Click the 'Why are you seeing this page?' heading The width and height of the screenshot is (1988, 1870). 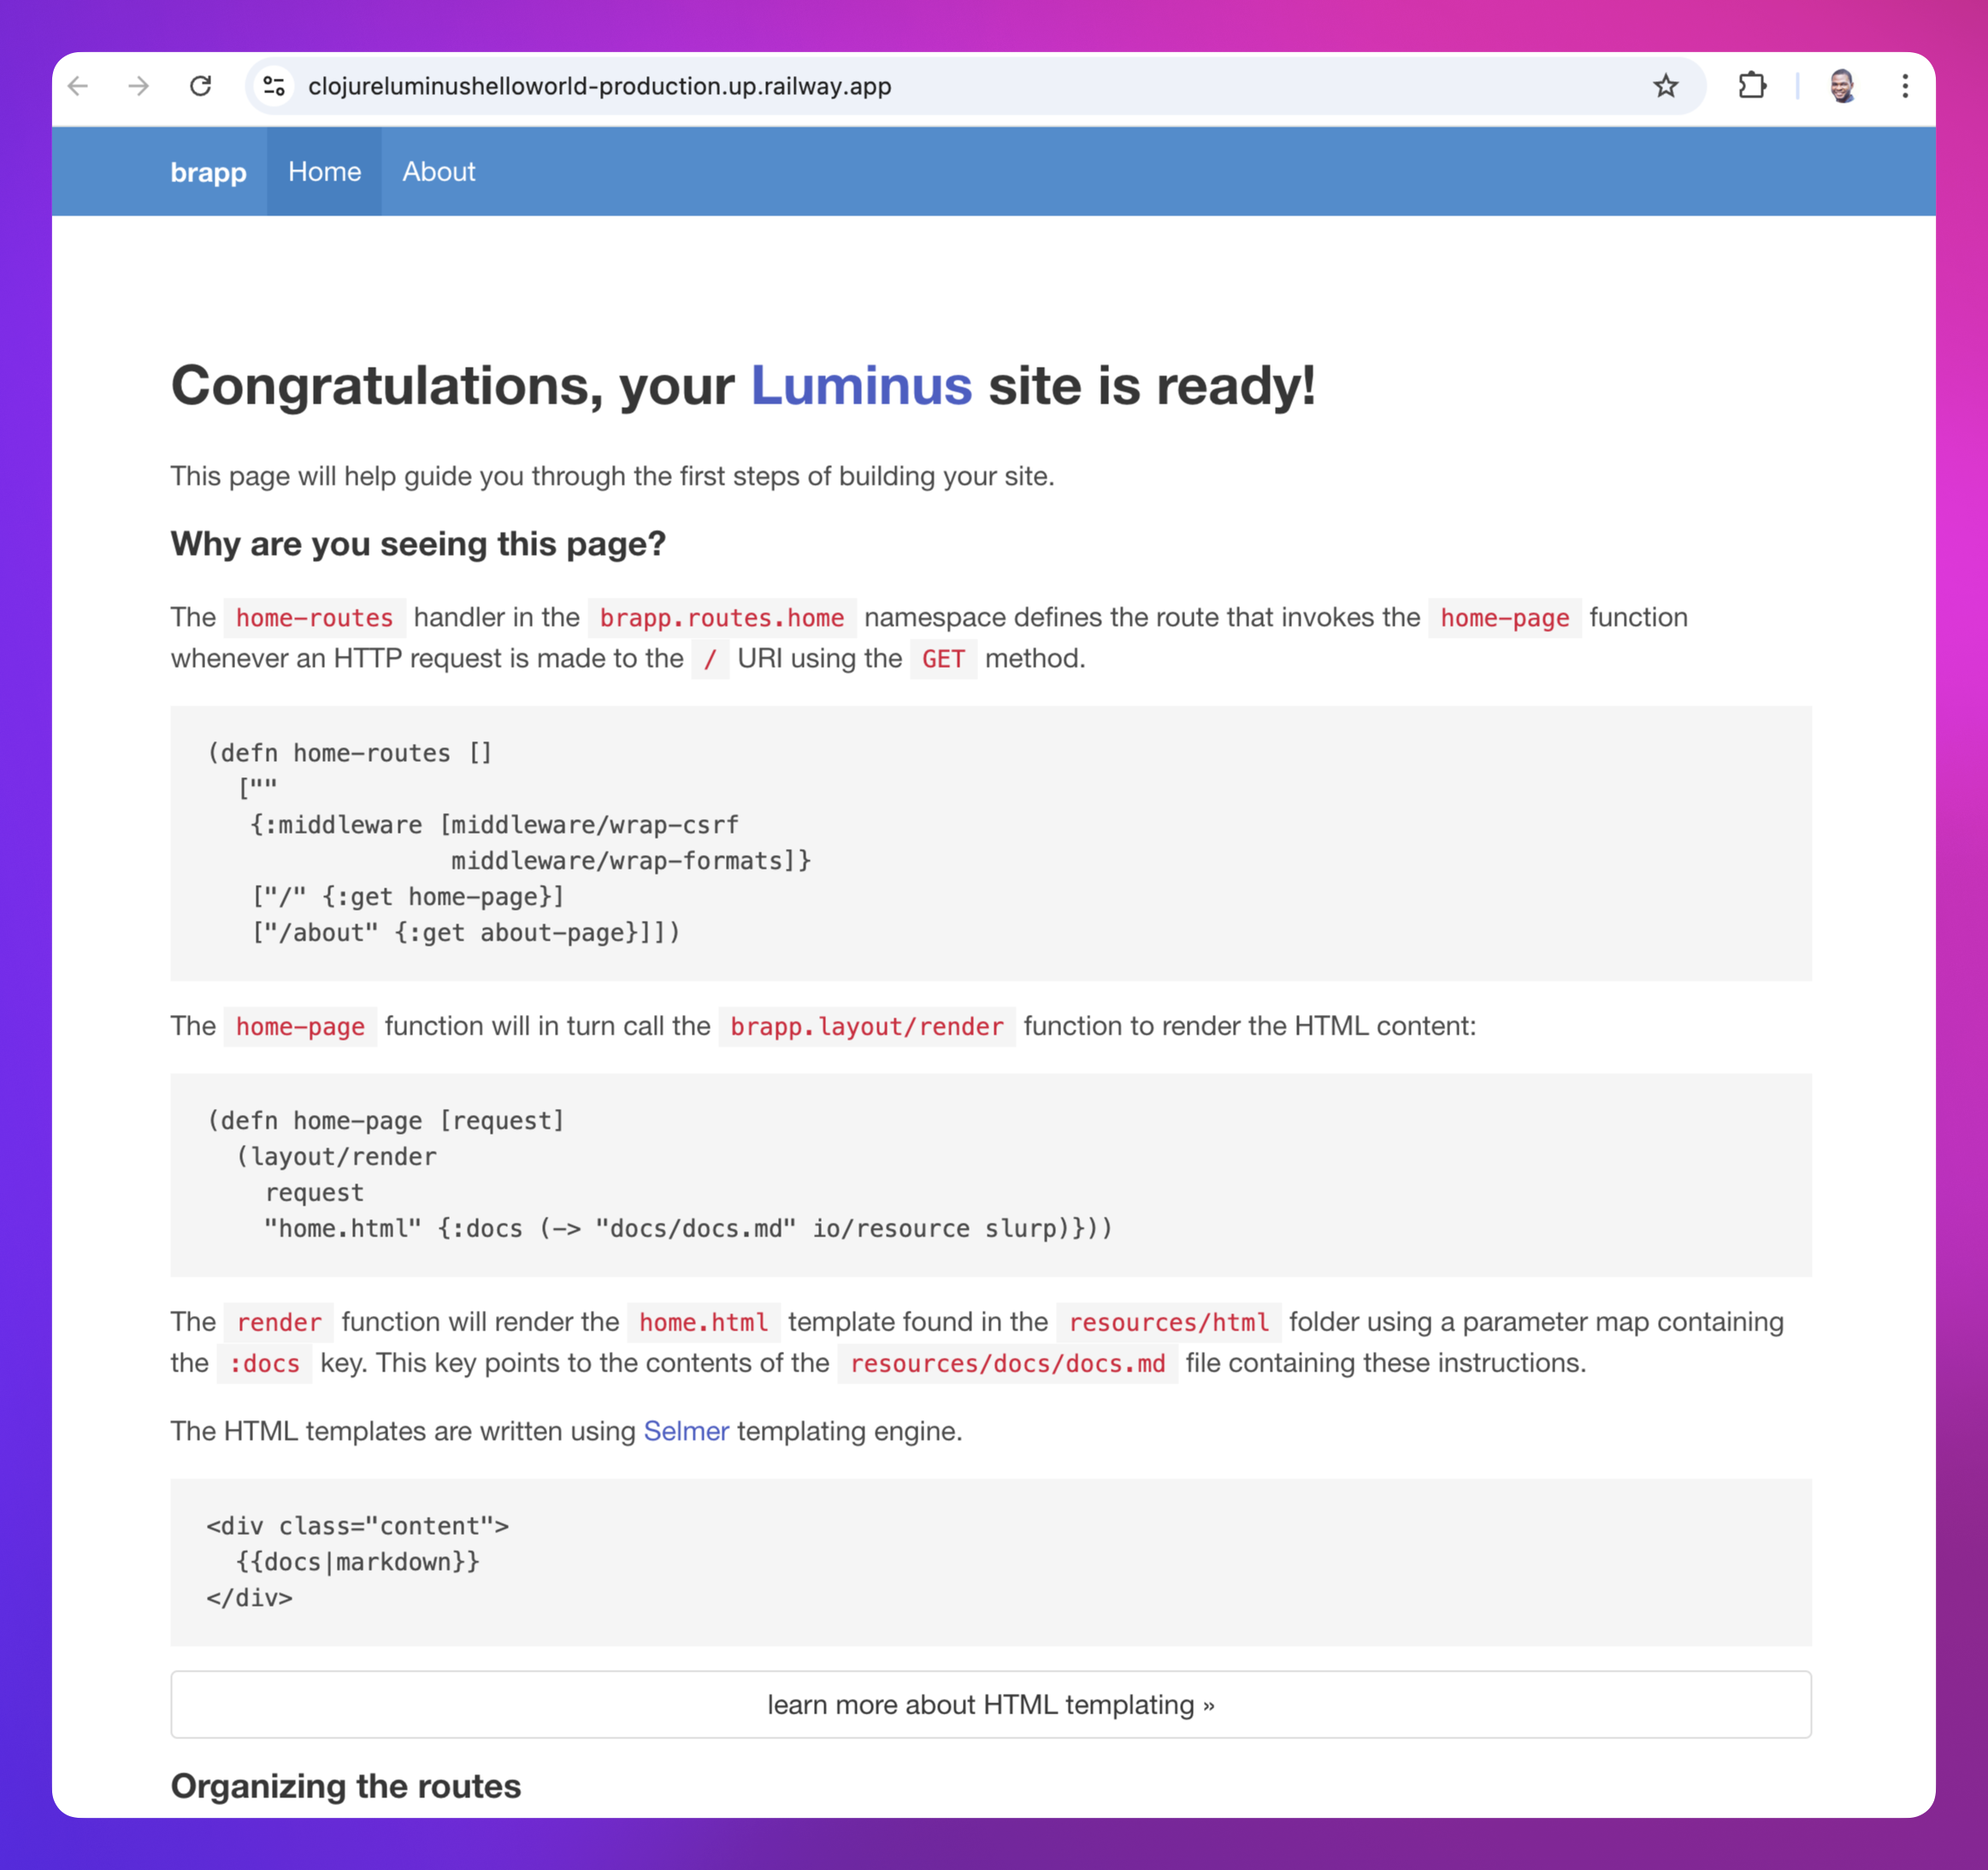[418, 544]
